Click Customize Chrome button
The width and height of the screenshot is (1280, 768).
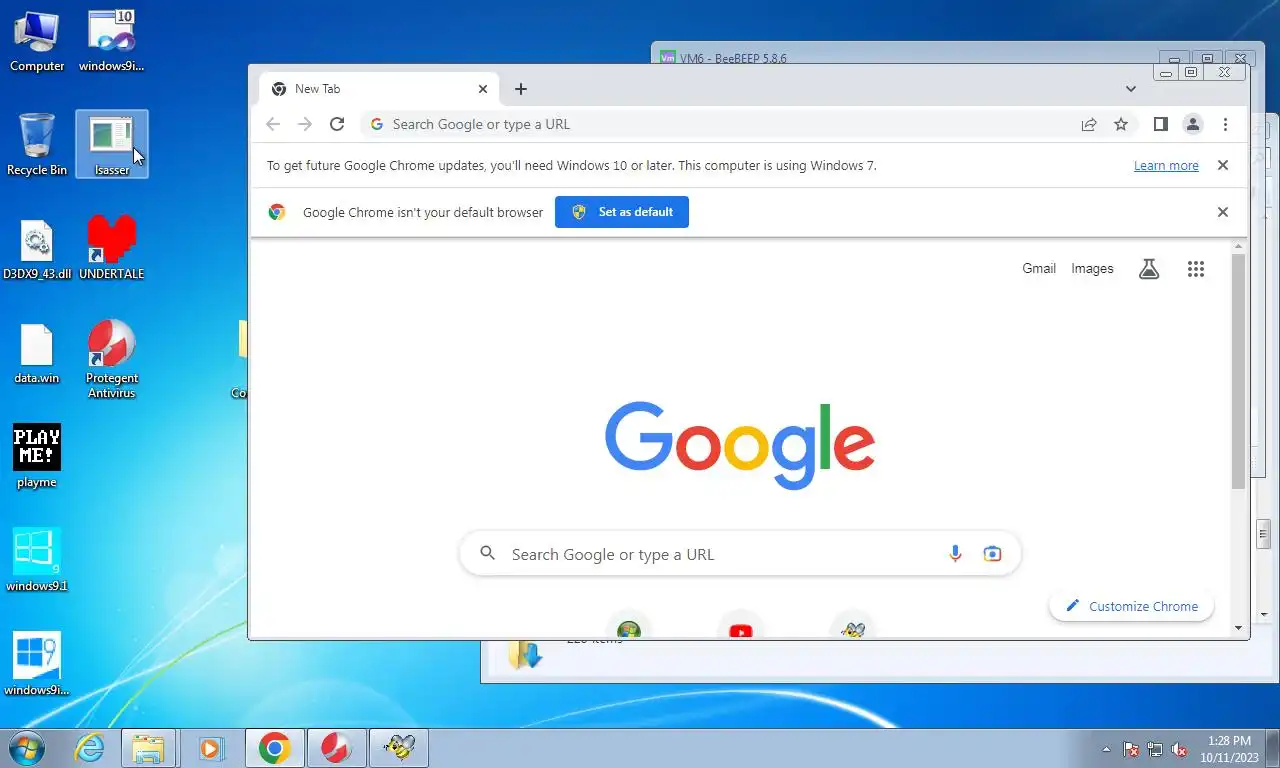pyautogui.click(x=1132, y=606)
